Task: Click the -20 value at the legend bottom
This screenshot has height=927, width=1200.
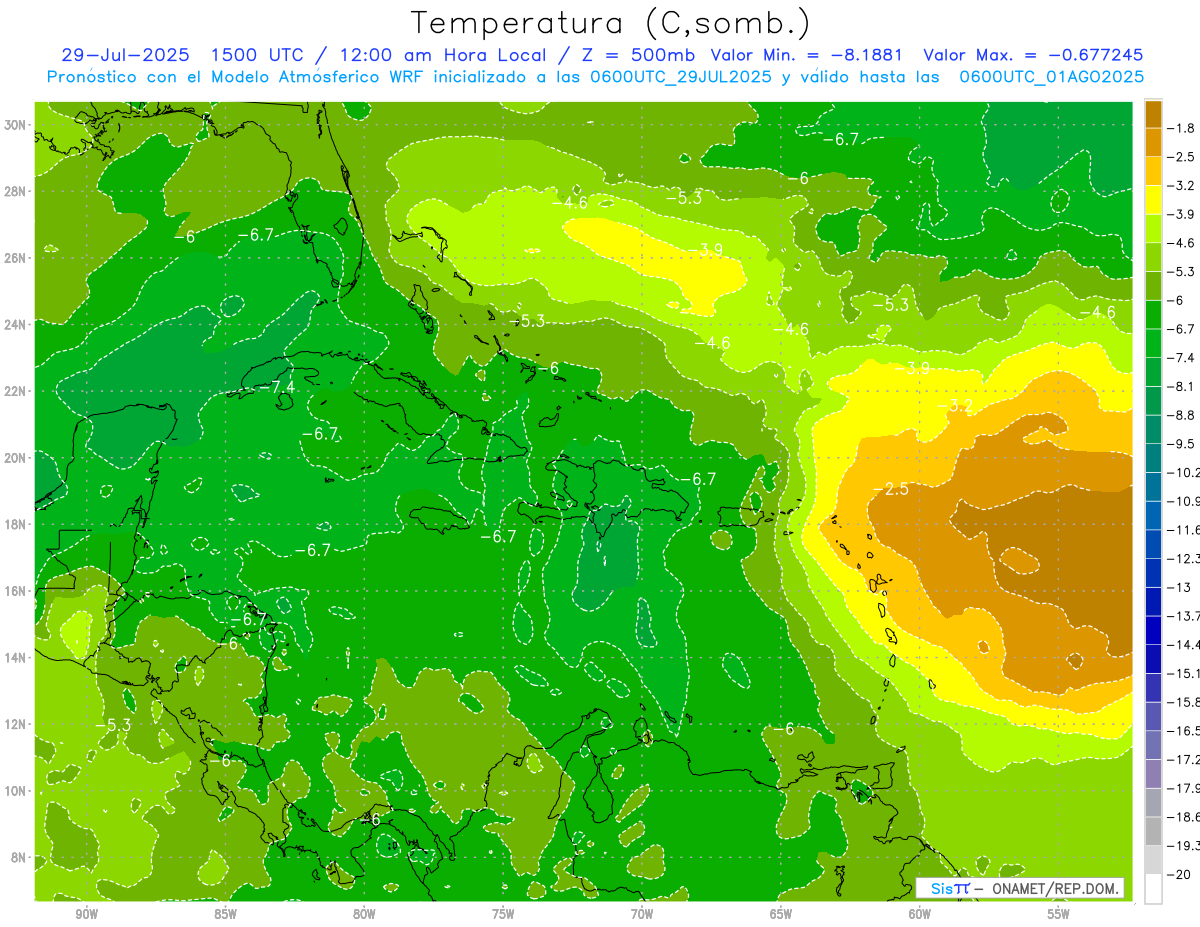Action: click(1179, 874)
